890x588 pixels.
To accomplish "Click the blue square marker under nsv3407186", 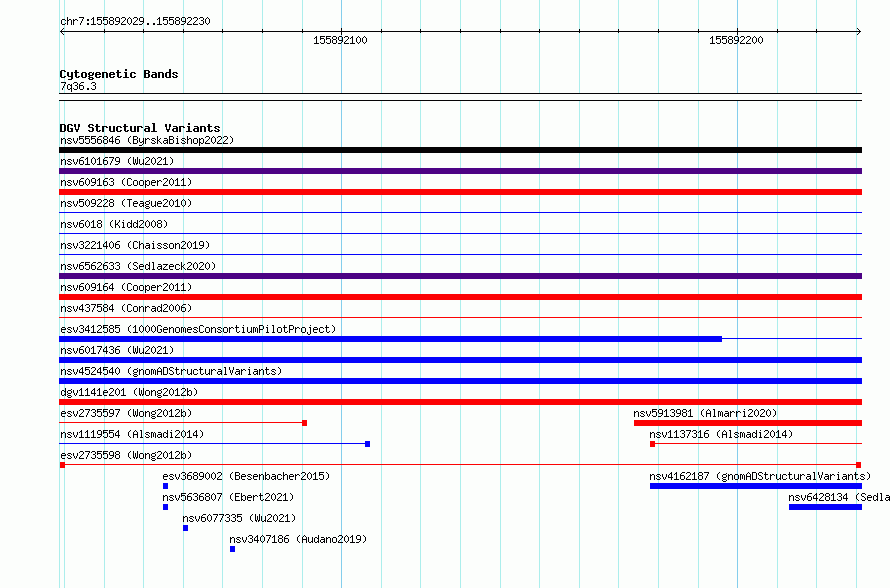I will (233, 549).
